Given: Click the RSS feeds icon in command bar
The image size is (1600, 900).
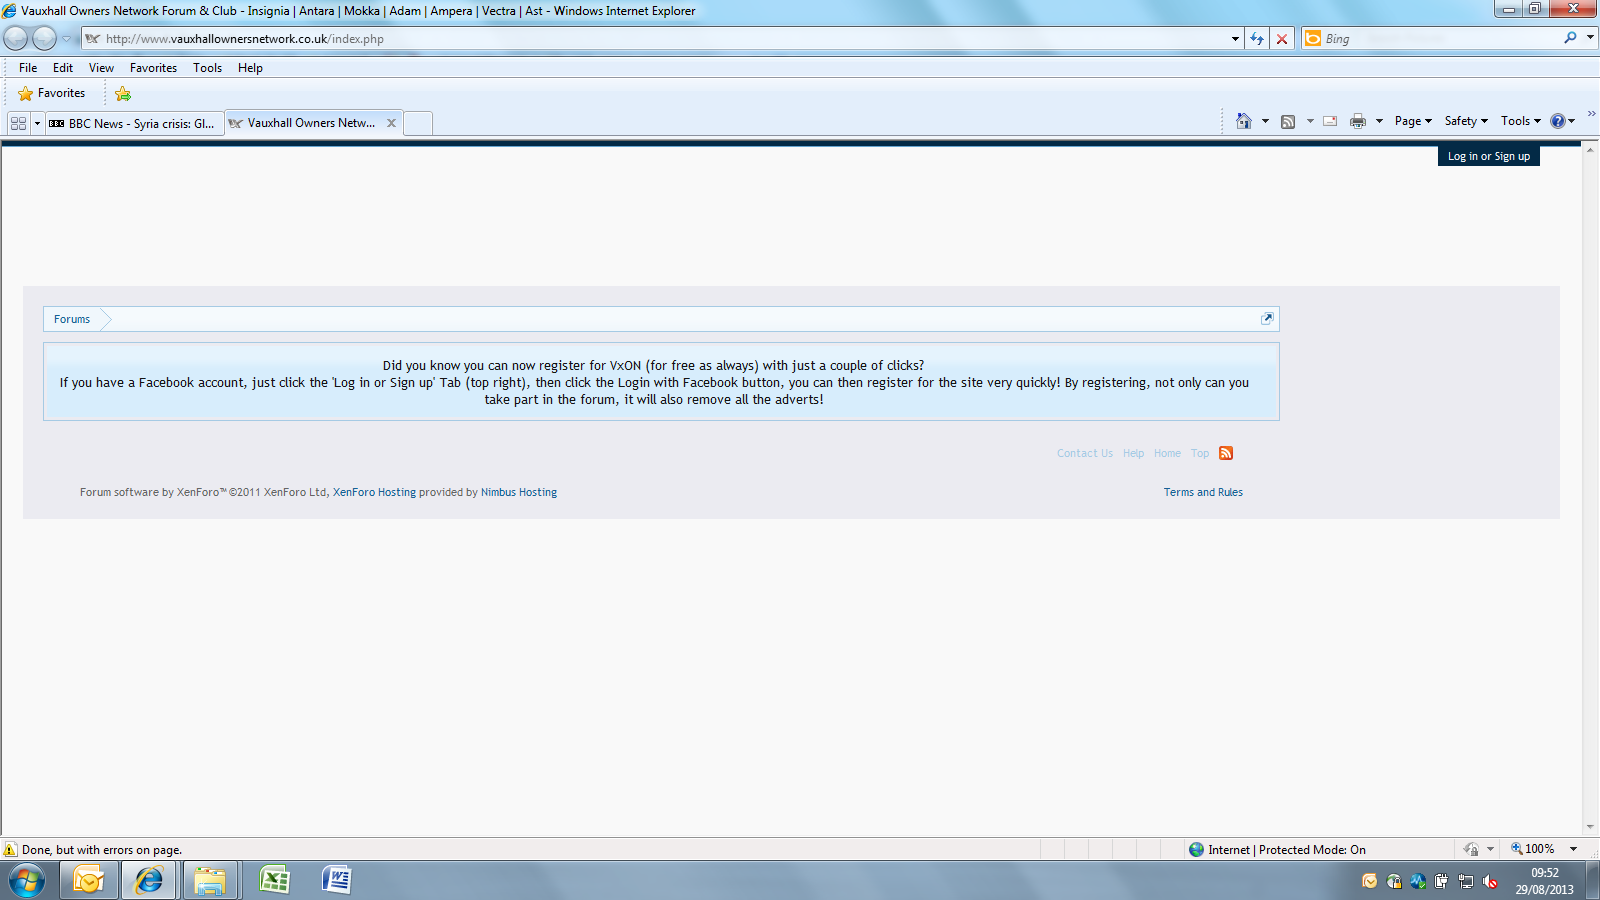Looking at the screenshot, I should tap(1288, 121).
